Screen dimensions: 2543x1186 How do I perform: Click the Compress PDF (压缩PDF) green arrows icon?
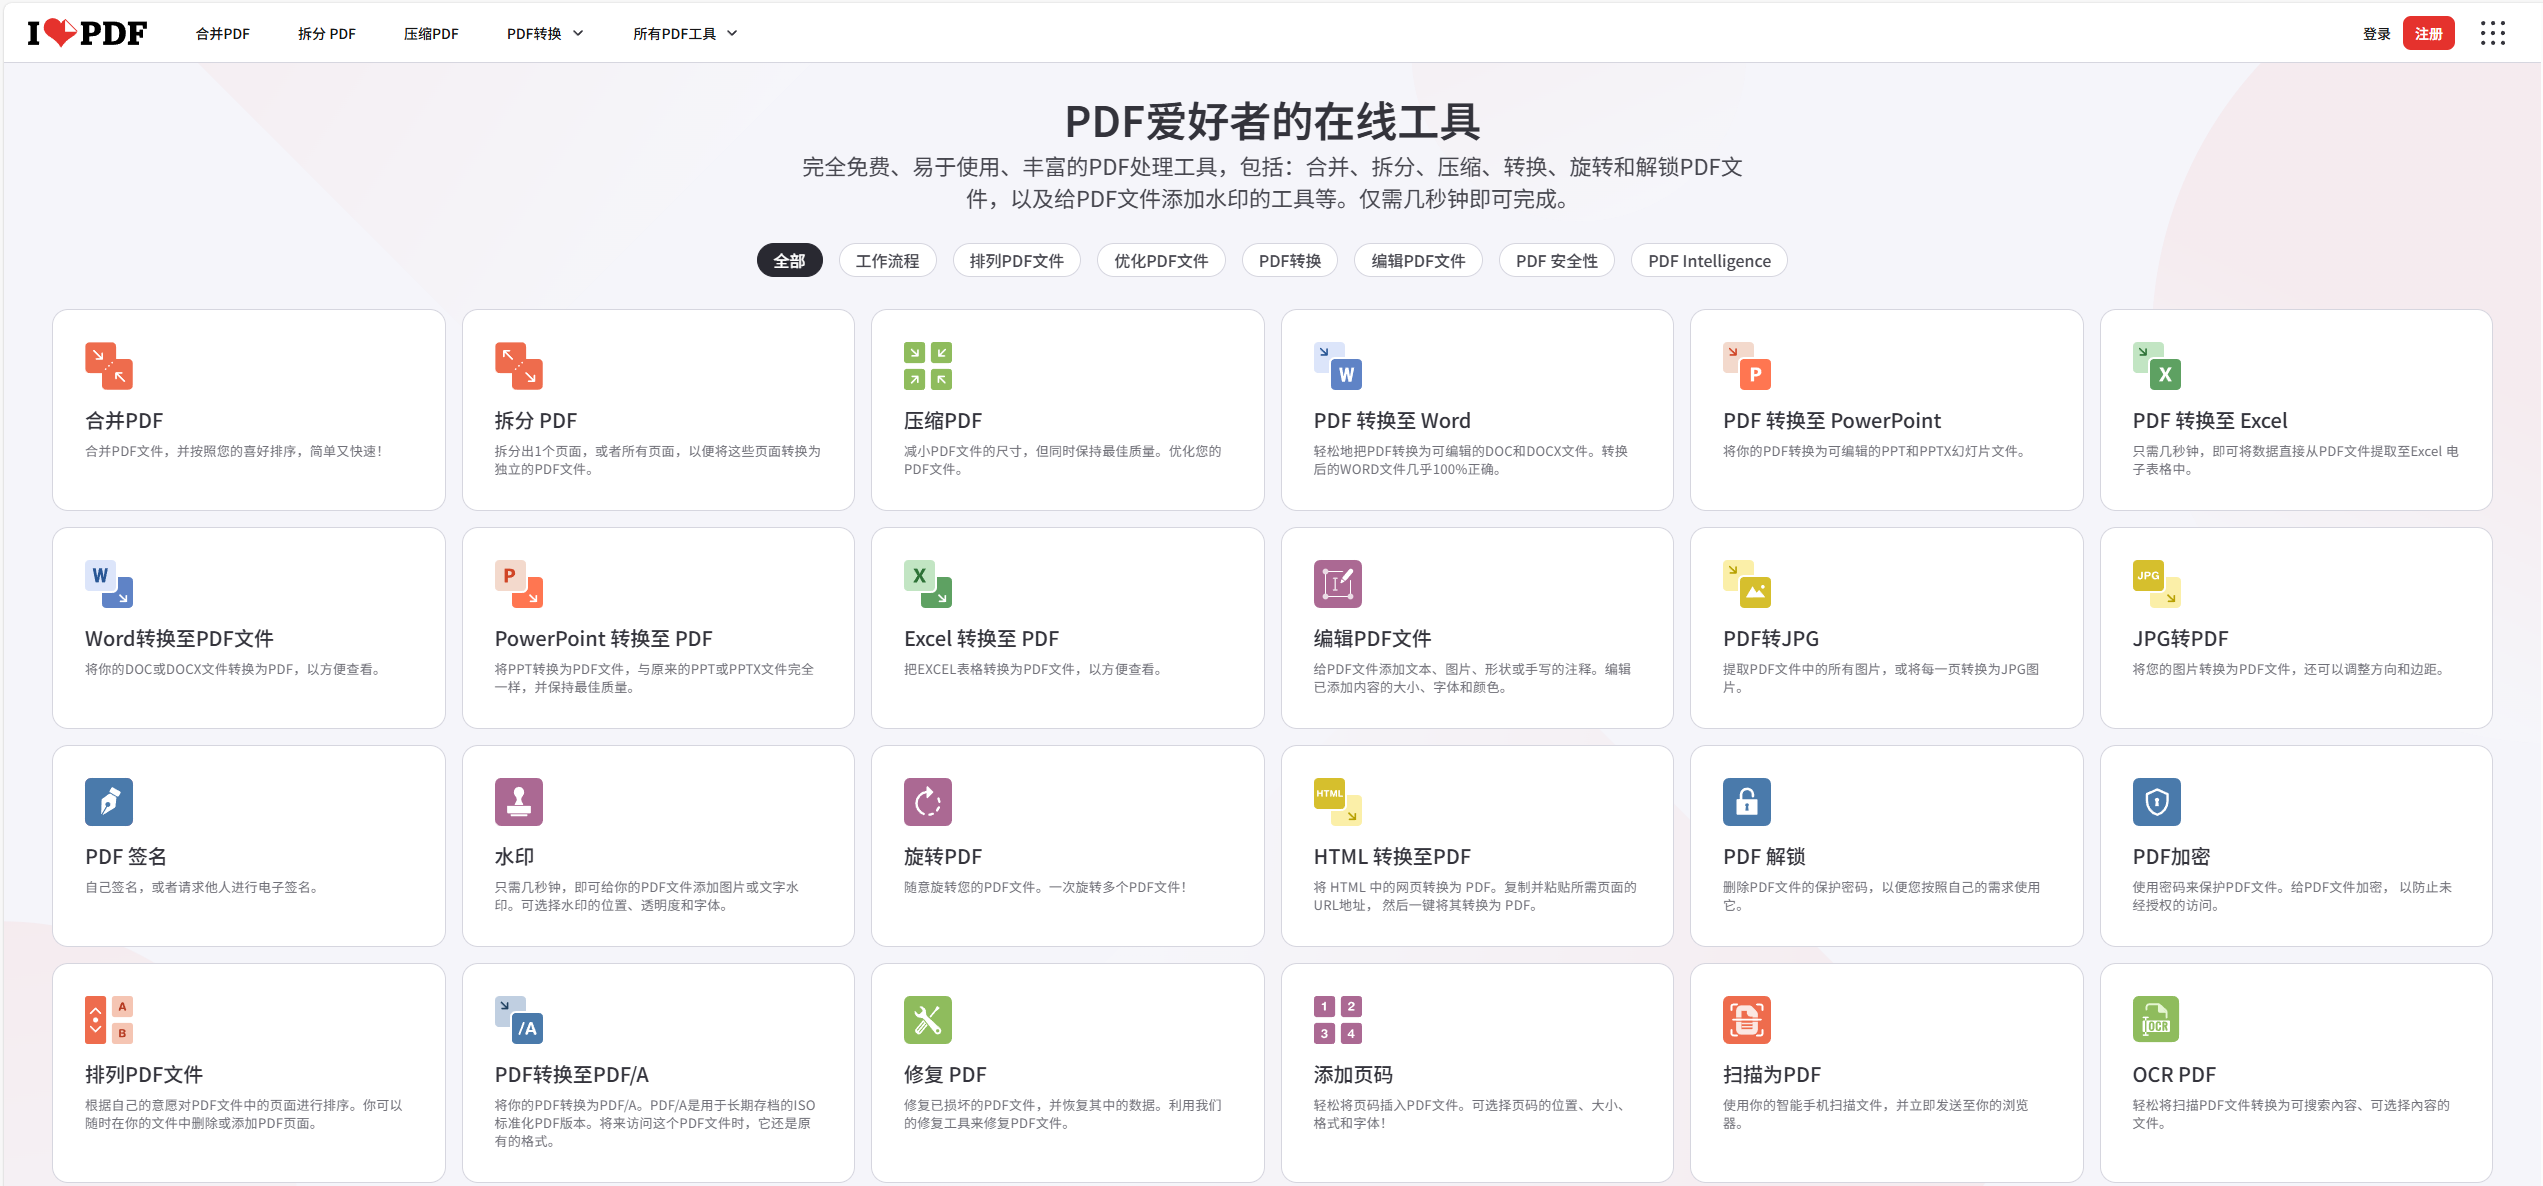click(927, 366)
